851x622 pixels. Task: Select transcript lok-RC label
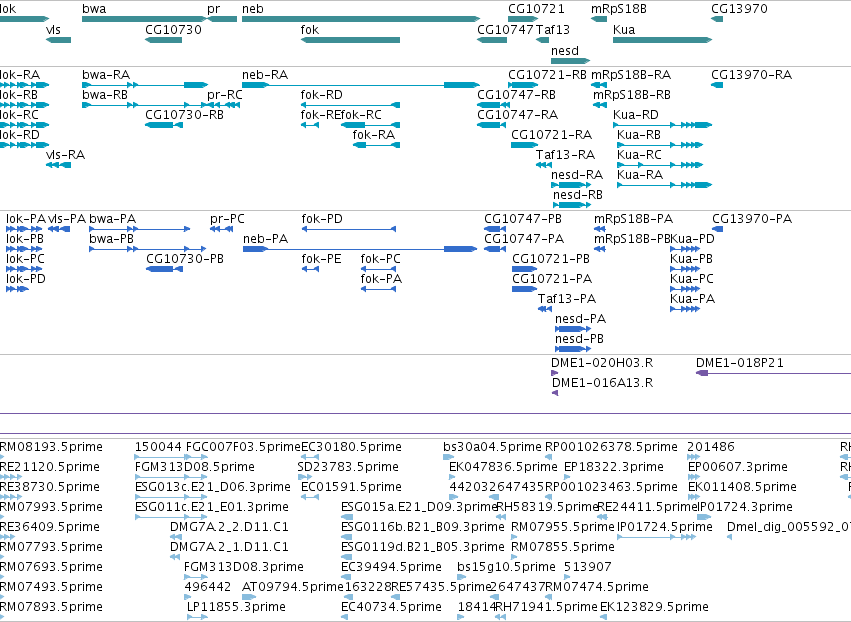[20, 115]
